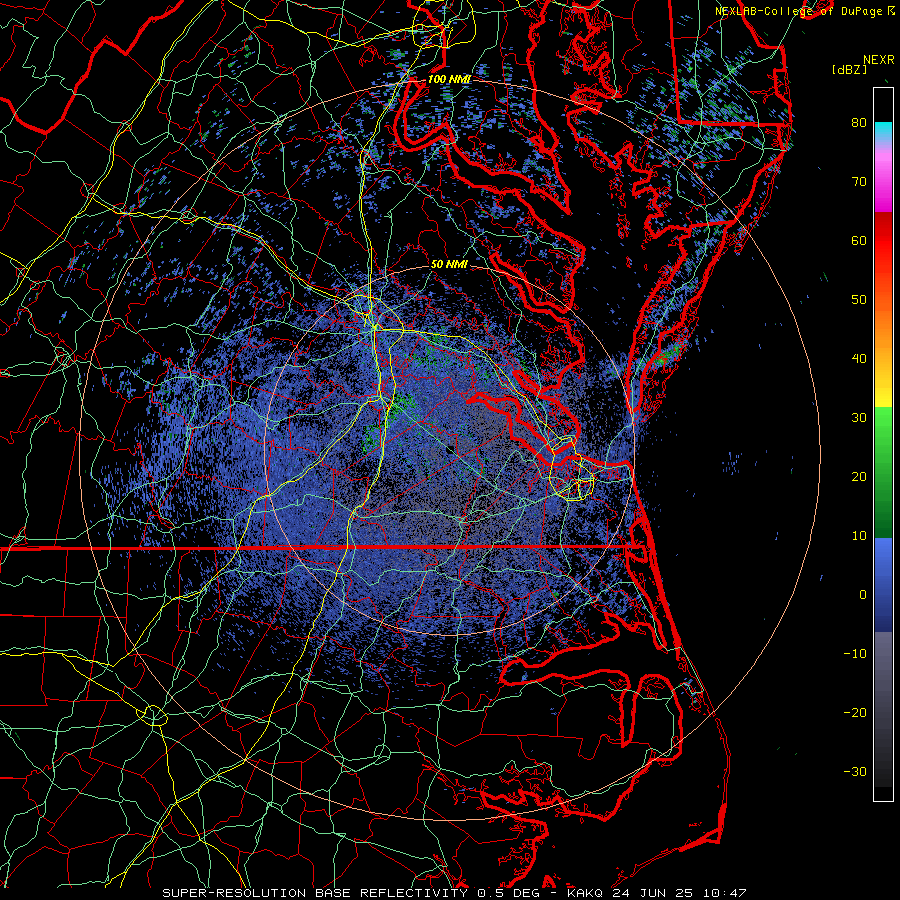Click the NEXR product label
The image size is (900, 900).
(879, 60)
